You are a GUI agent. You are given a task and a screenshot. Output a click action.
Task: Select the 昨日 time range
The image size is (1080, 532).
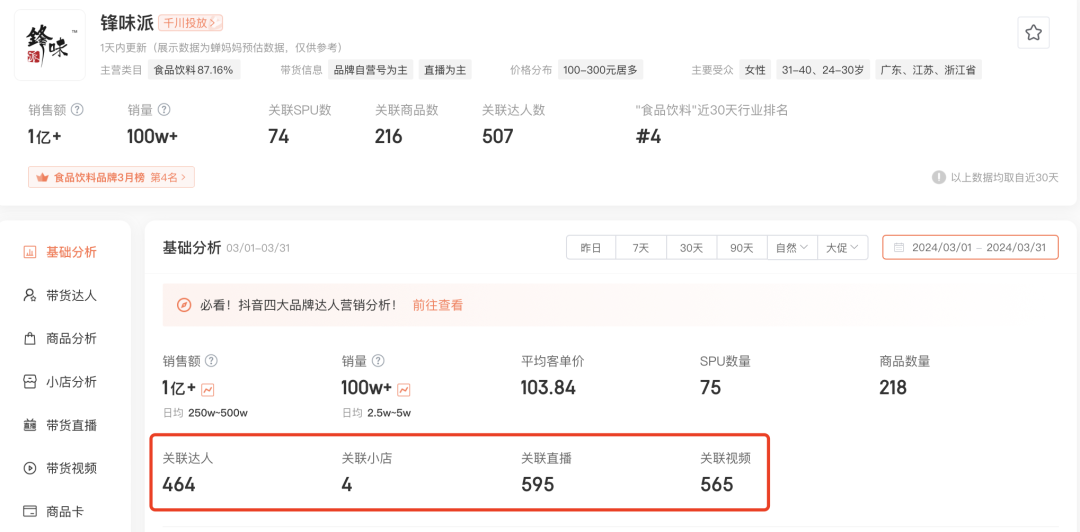click(591, 247)
